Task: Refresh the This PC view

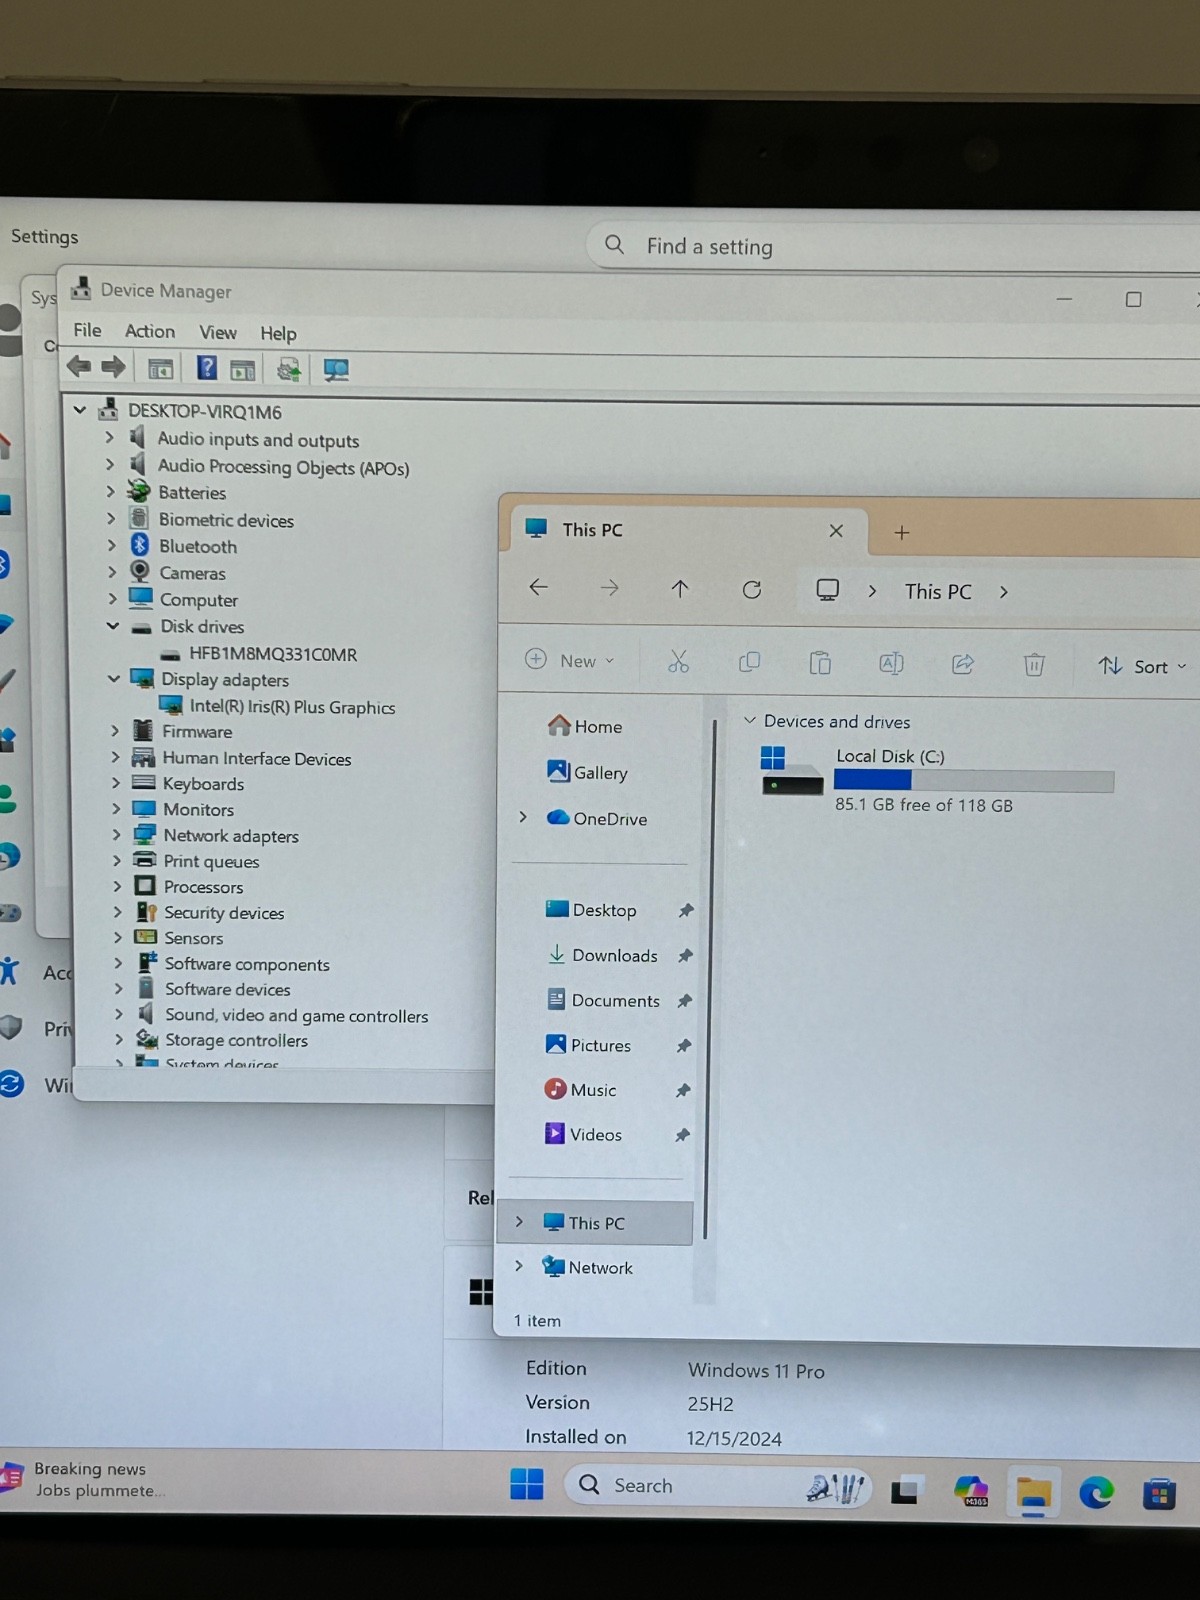Action: pyautogui.click(x=752, y=589)
